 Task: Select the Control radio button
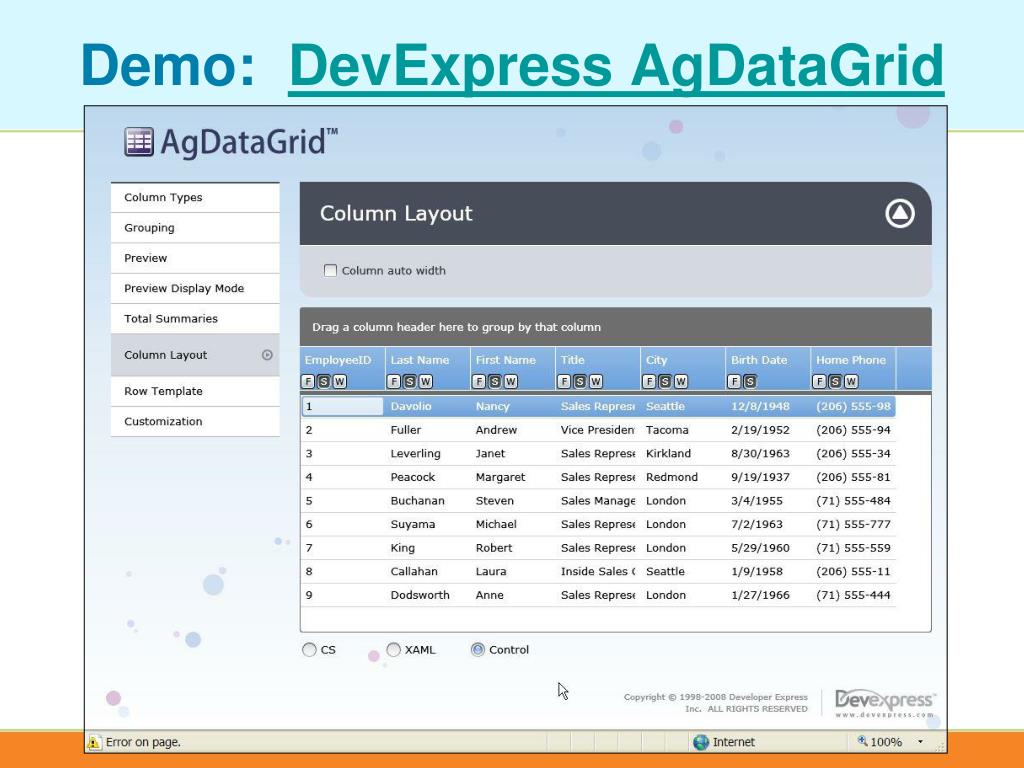478,650
